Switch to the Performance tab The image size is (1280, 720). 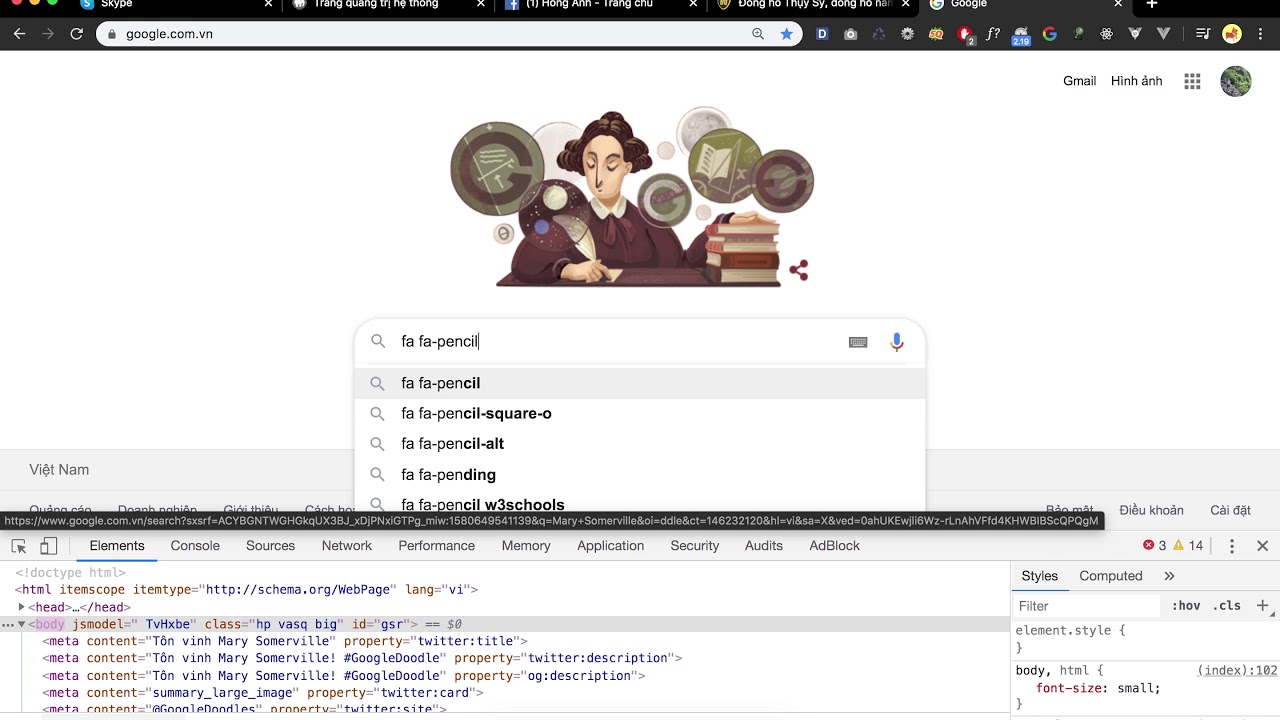coord(436,546)
